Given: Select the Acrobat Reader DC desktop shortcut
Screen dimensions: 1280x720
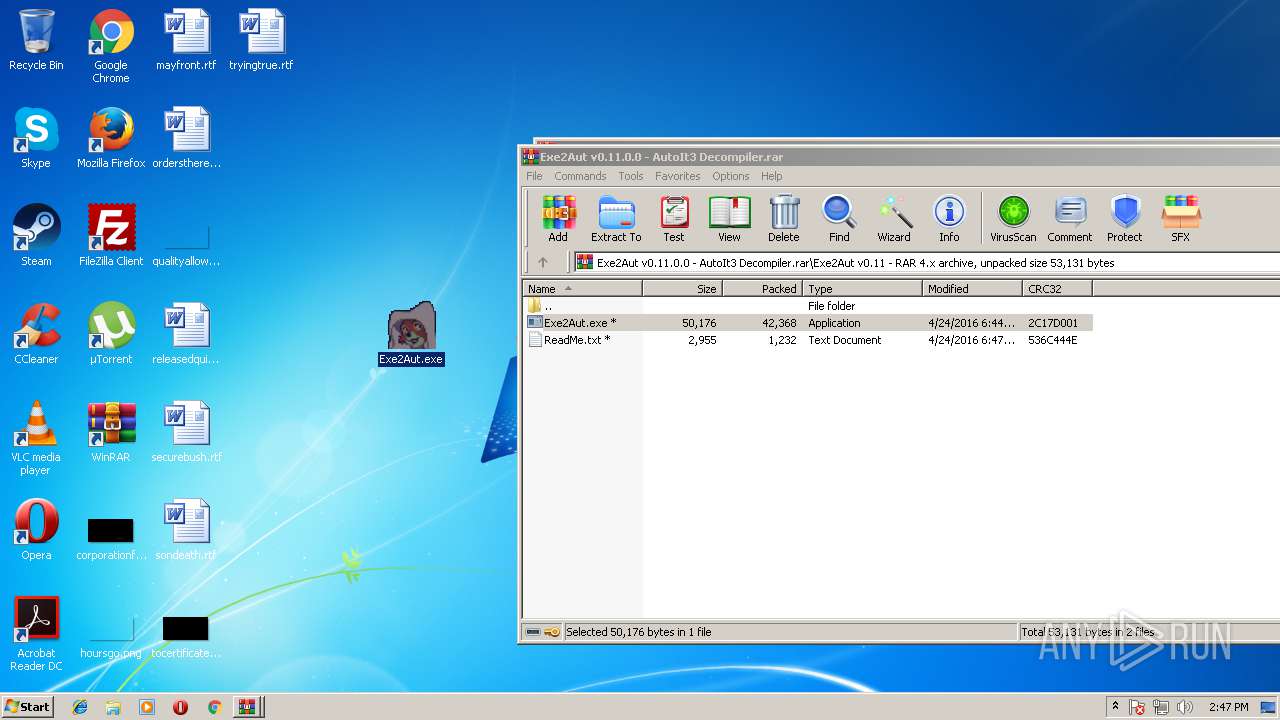Looking at the screenshot, I should (x=36, y=634).
